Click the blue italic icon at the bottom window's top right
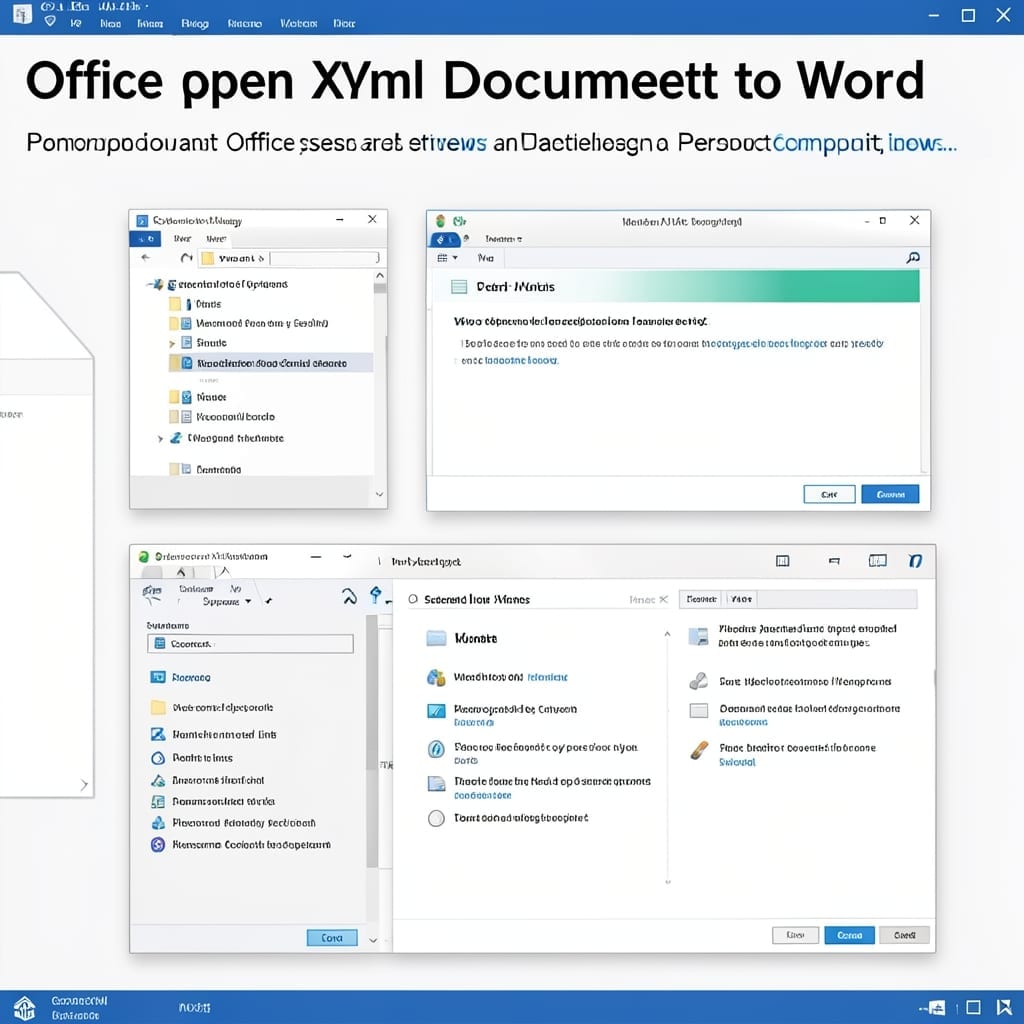This screenshot has width=1024, height=1024. 916,561
